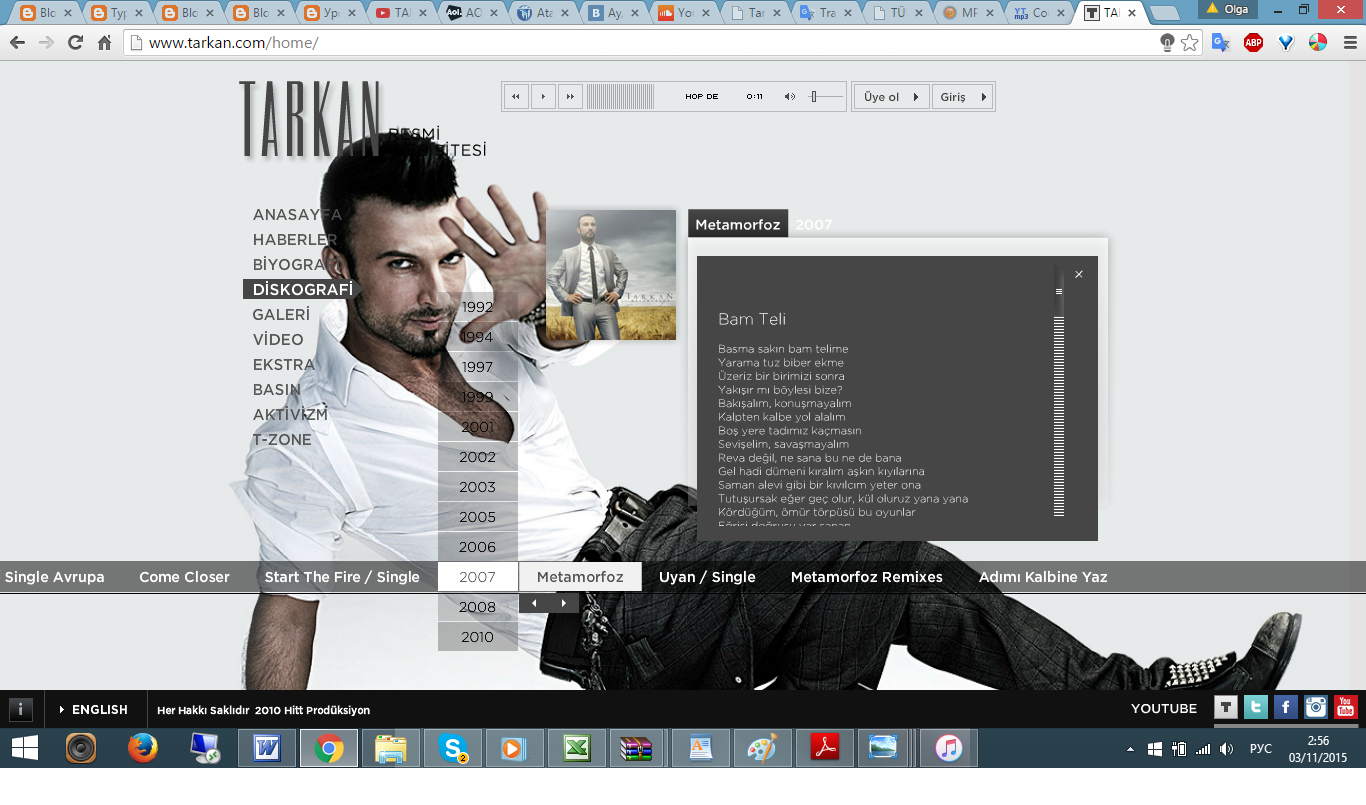The height and width of the screenshot is (805, 1366).
Task: Click the next album arrow under Metamorfoz
Action: (564, 603)
